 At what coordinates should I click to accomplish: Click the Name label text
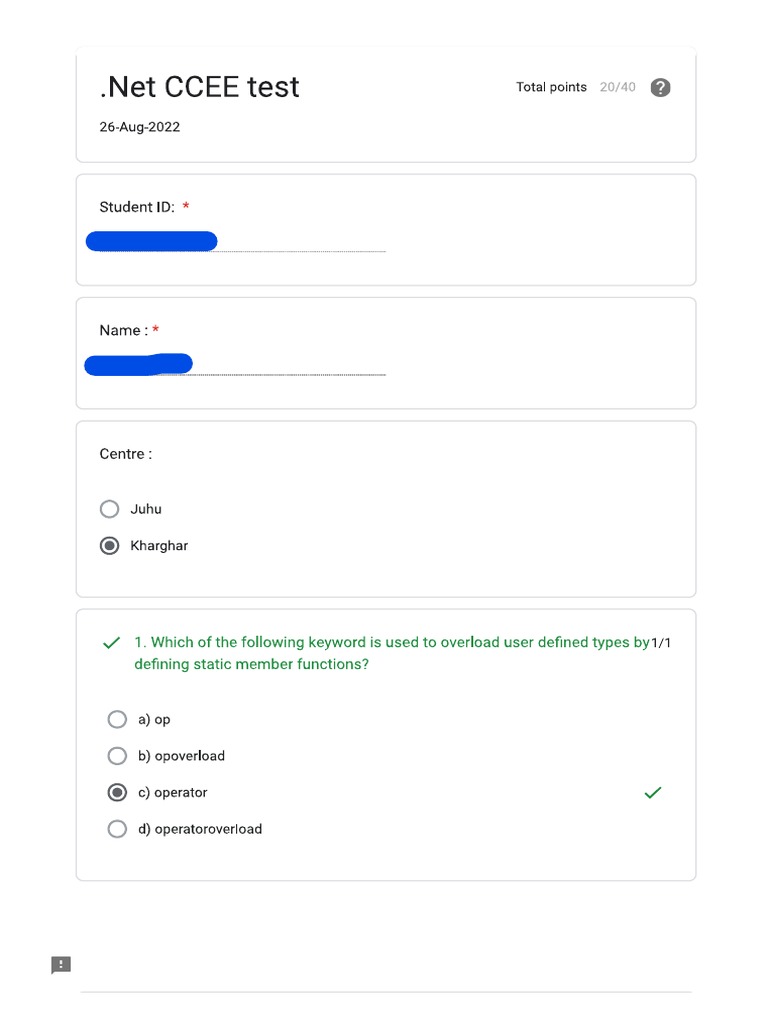point(123,331)
